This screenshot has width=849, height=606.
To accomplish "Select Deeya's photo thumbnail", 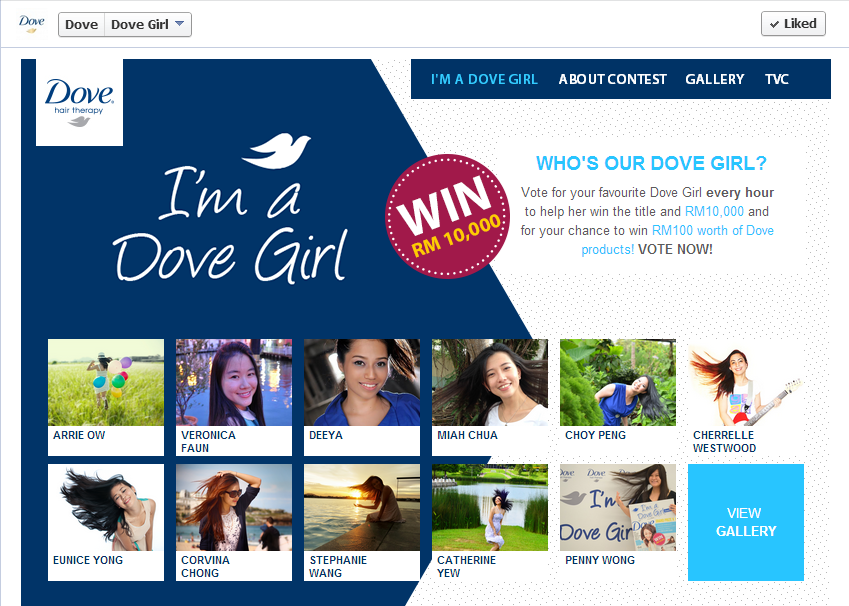I will [362, 382].
